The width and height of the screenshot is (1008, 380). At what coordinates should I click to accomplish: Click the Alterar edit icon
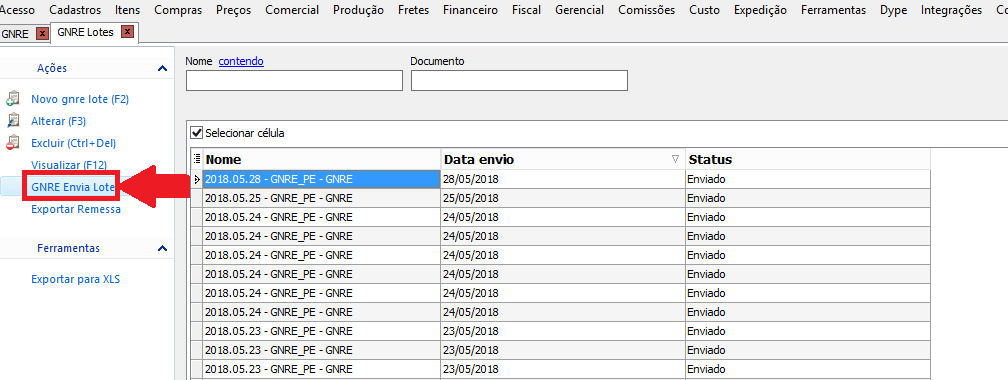(x=13, y=121)
